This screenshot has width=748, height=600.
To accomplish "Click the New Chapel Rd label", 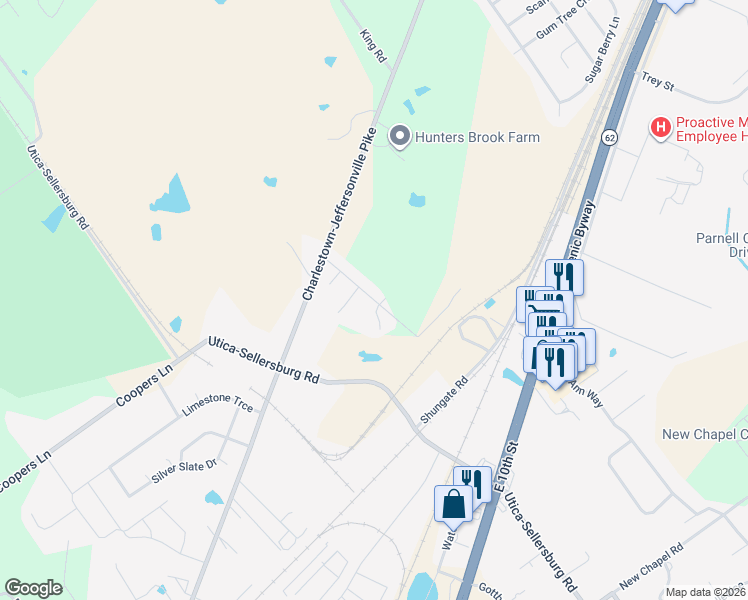I will pos(651,567).
